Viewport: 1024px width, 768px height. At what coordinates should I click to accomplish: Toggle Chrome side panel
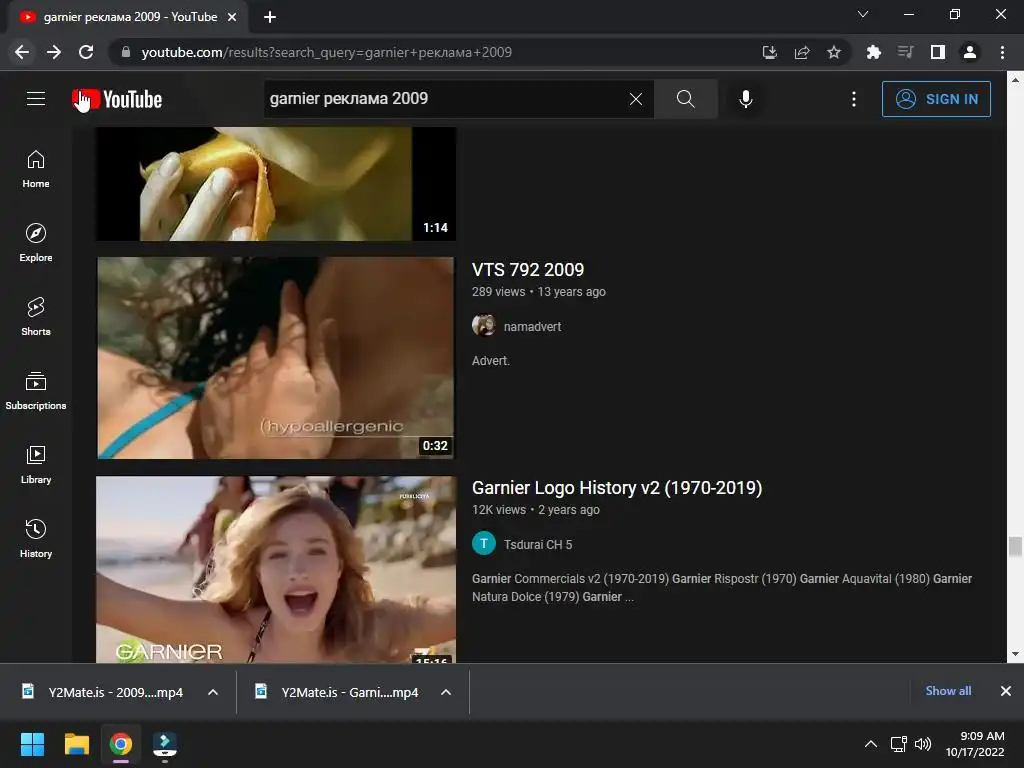point(938,52)
